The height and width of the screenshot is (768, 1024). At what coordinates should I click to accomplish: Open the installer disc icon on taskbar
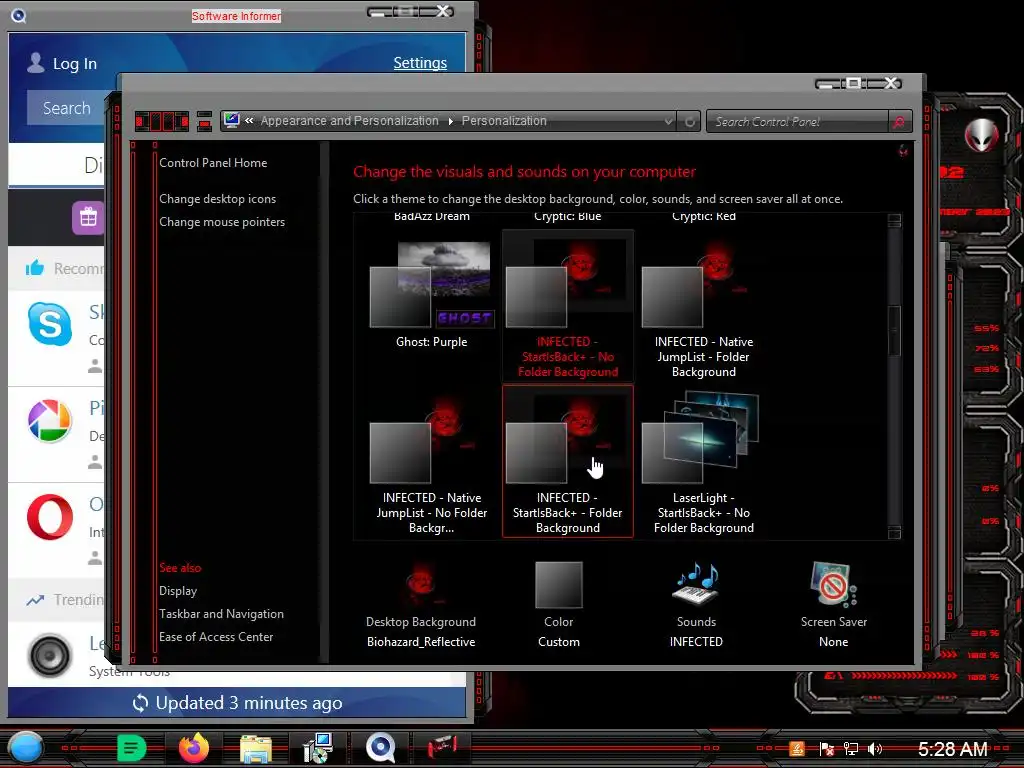[x=318, y=748]
